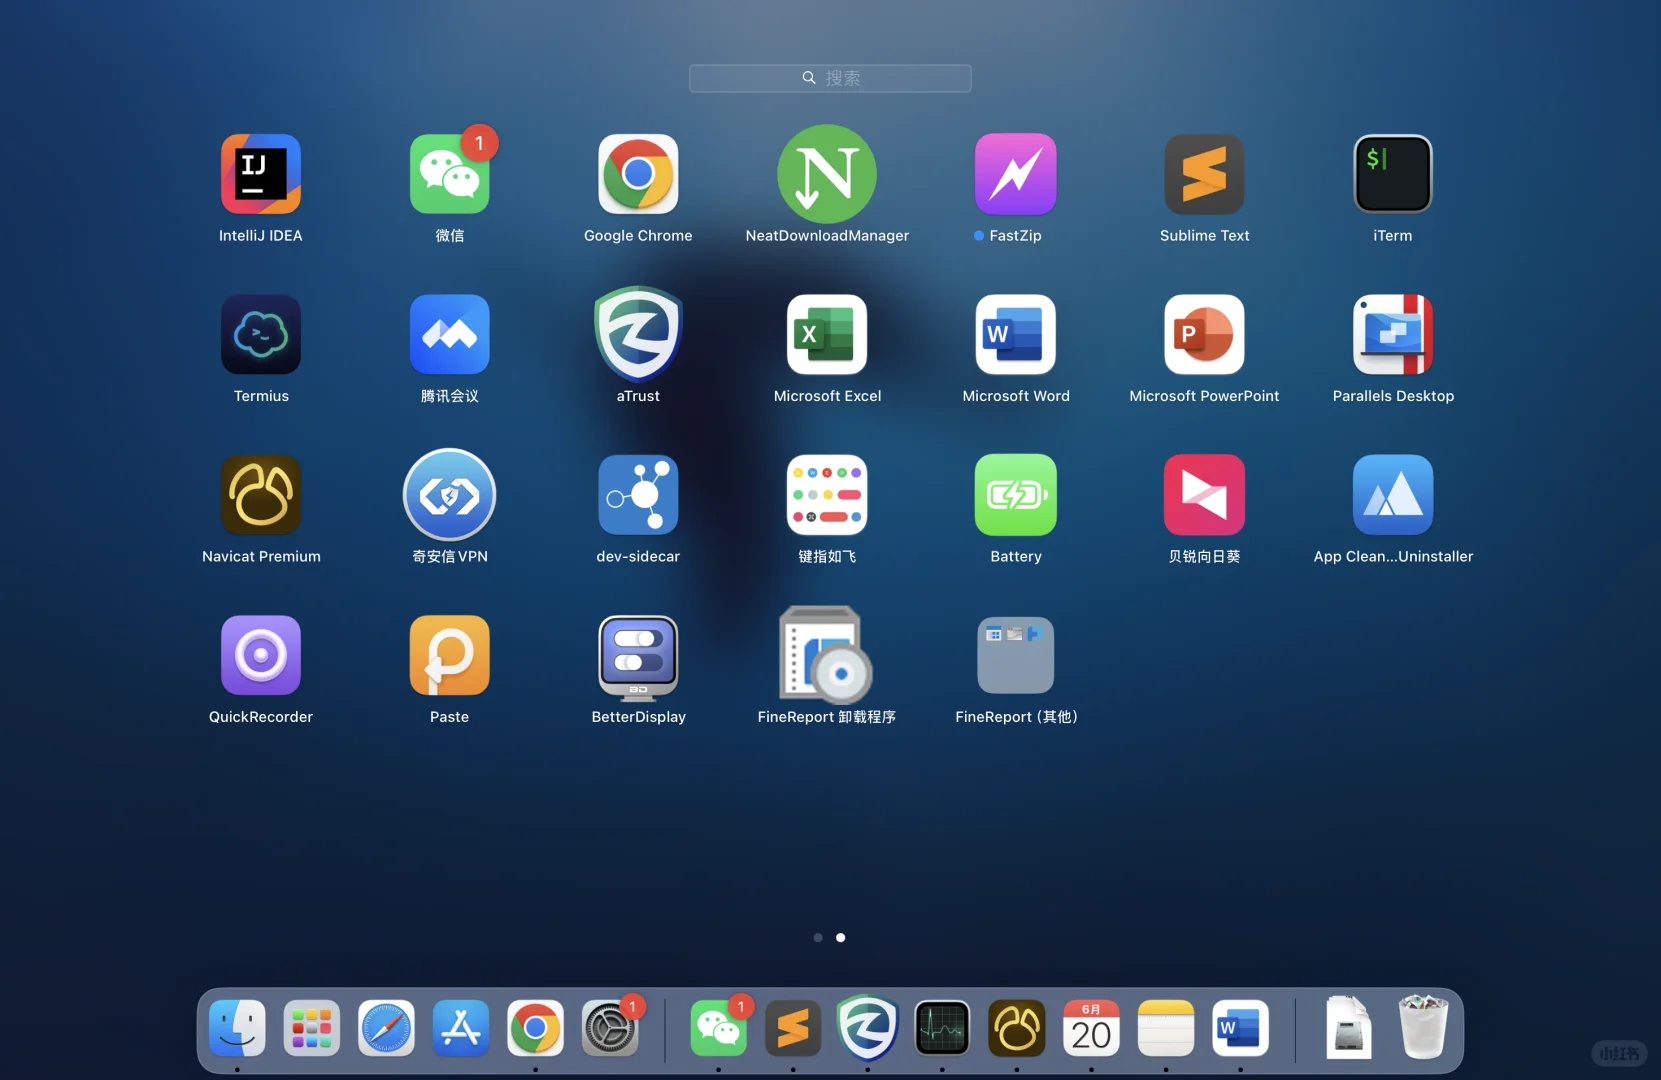Open the iTerm terminal app
This screenshot has height=1080, width=1661.
[1393, 174]
